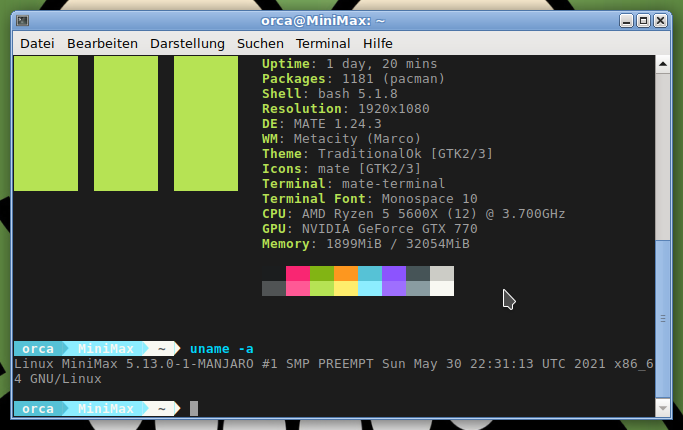Click the title text orca@MiniMax: ~
683x430 pixels.
click(x=323, y=20)
